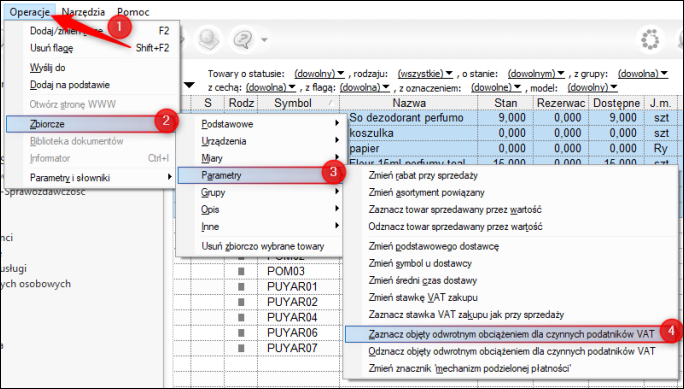Click the So dezodorant perfumo name cell

(x=413, y=118)
